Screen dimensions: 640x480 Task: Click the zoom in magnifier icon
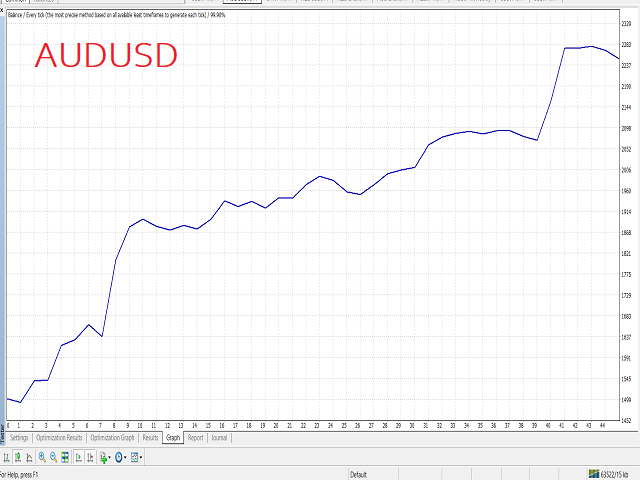pyautogui.click(x=42, y=457)
